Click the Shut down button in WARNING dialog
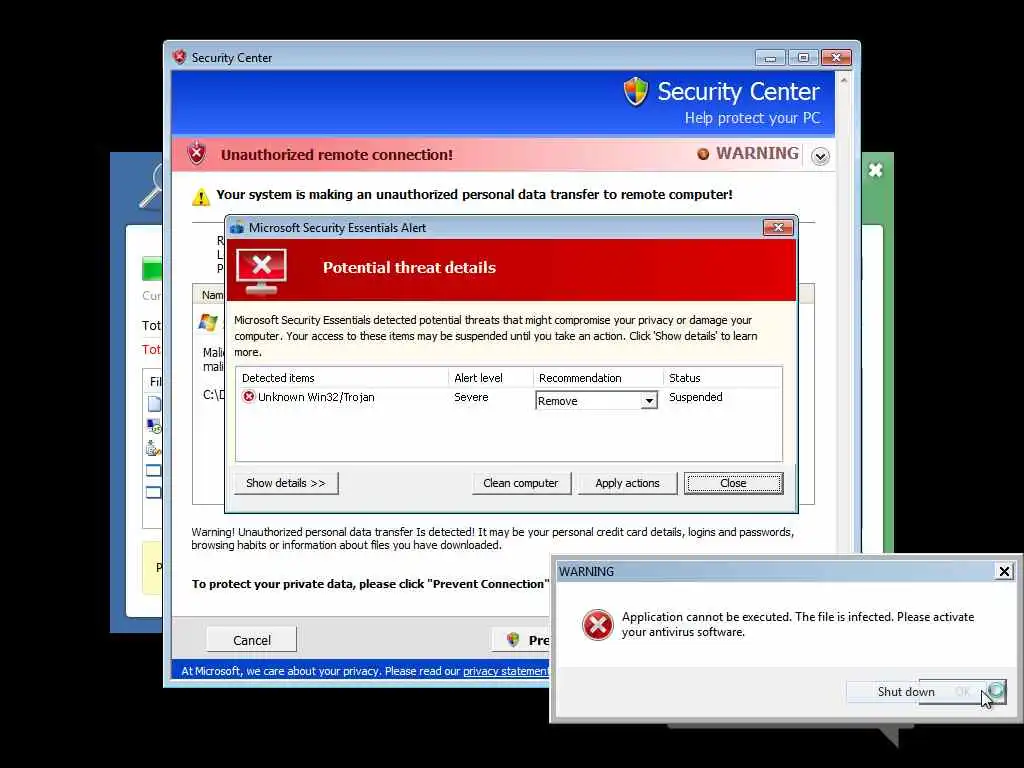Viewport: 1024px width, 768px height. 906,692
